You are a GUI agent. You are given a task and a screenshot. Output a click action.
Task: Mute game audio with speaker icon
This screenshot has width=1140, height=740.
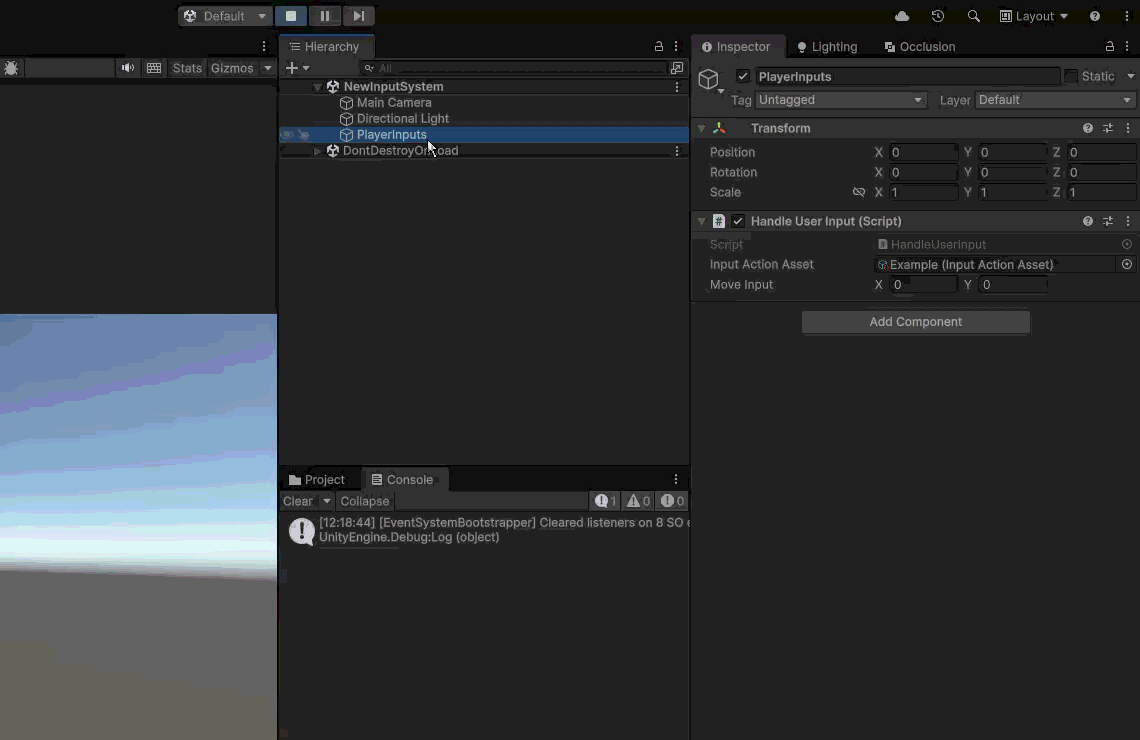pyautogui.click(x=127, y=68)
